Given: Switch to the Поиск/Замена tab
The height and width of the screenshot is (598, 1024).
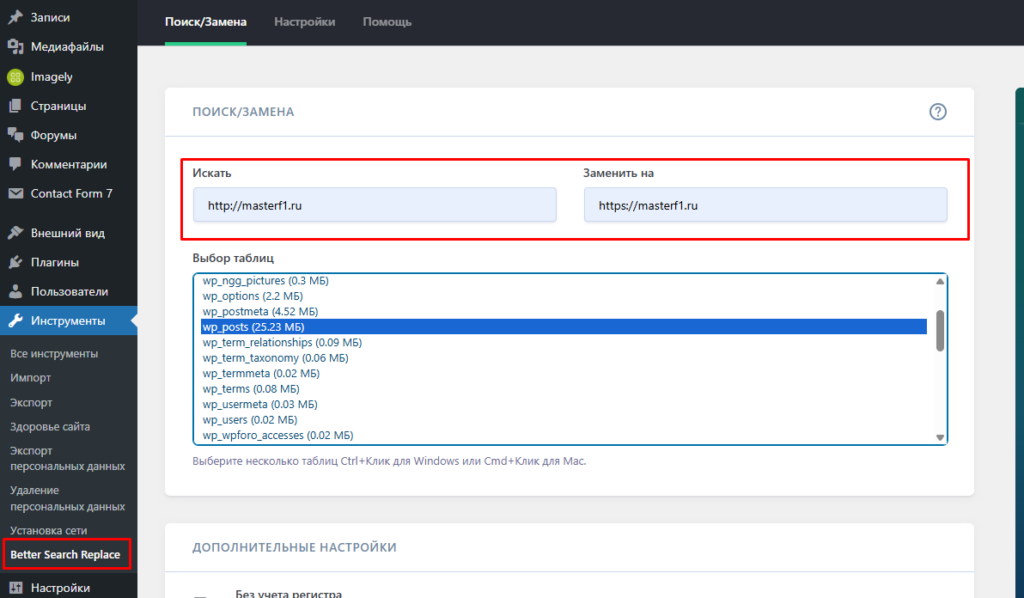Looking at the screenshot, I should click(206, 22).
